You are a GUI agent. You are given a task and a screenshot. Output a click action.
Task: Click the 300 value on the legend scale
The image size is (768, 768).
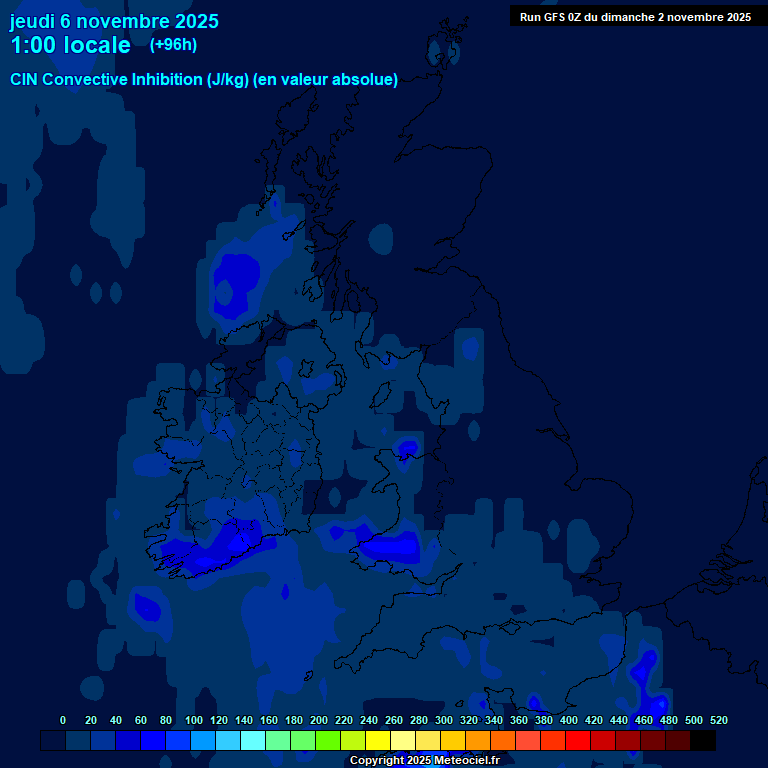pos(443,720)
